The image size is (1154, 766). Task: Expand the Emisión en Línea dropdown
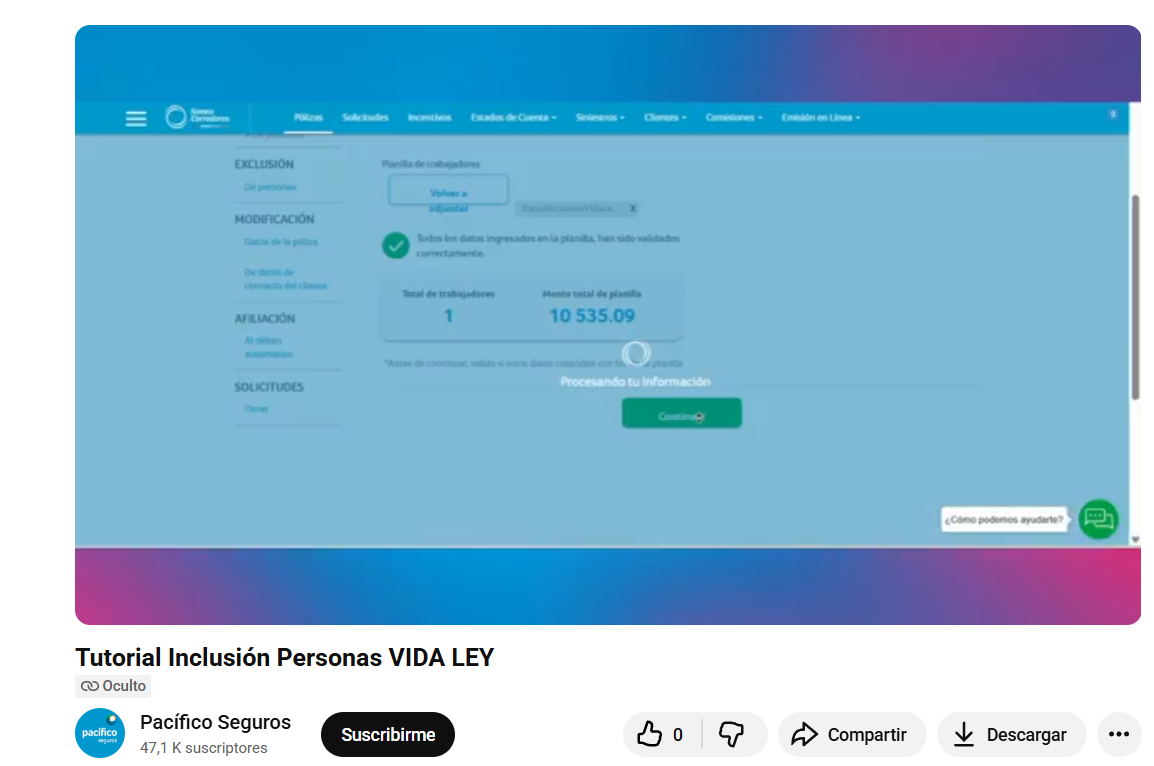coord(821,118)
